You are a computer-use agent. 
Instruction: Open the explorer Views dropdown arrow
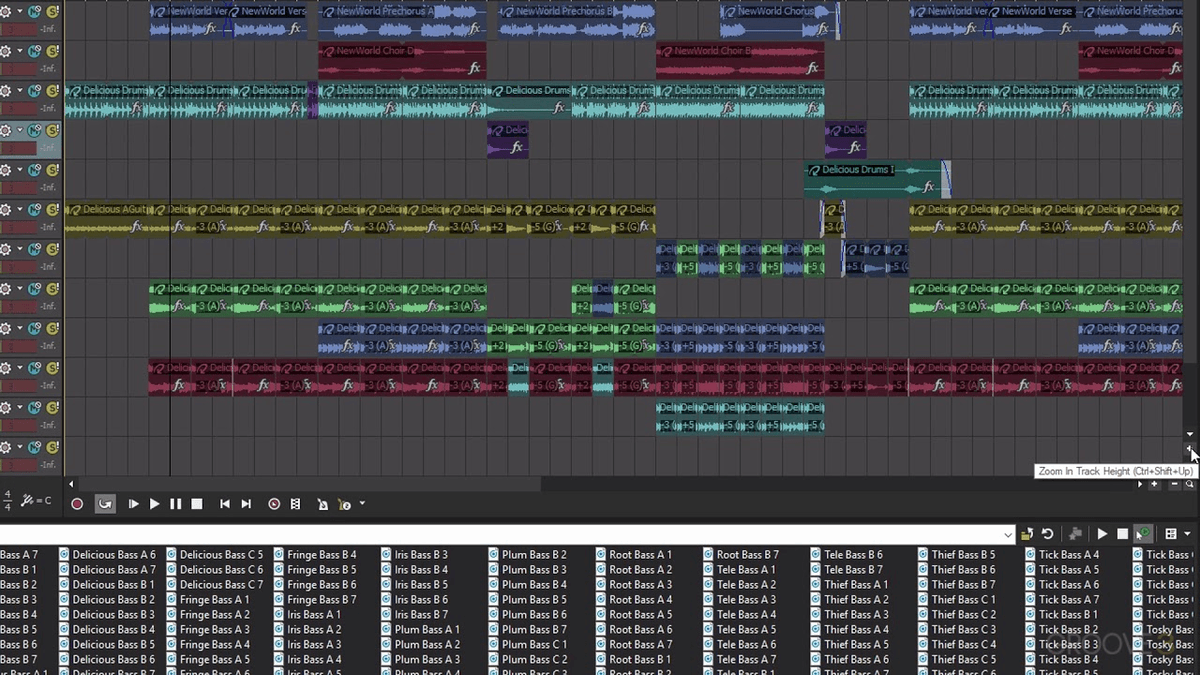click(1187, 535)
